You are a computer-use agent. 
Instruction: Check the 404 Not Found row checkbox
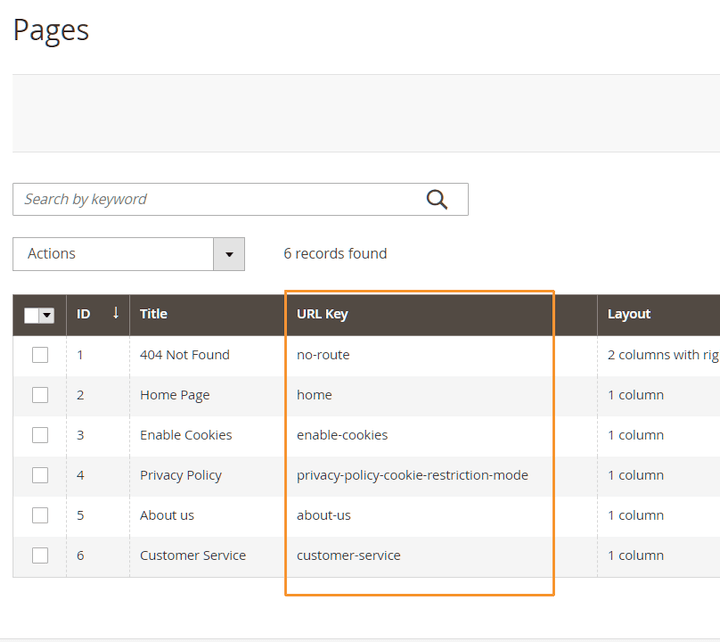pos(40,355)
